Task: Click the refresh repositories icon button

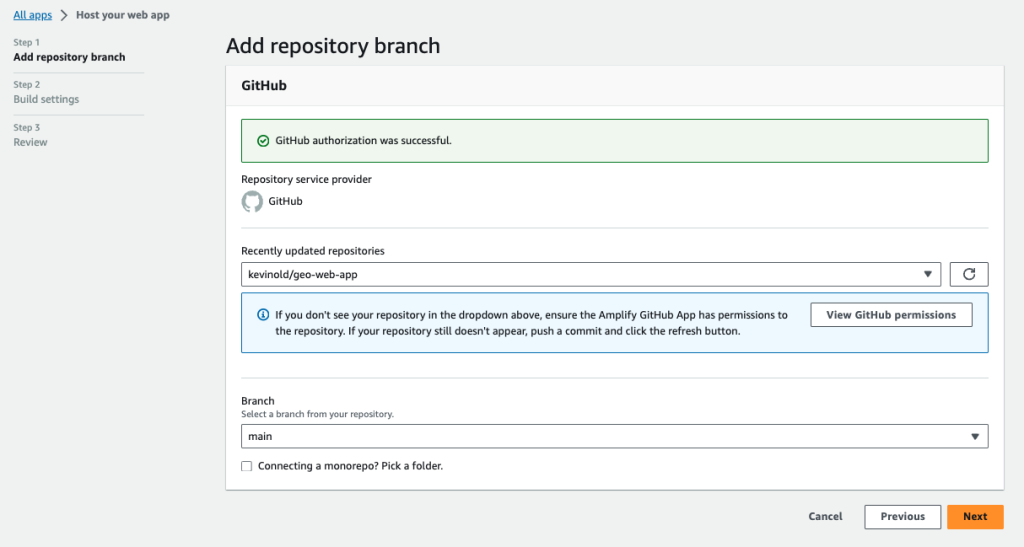Action: (968, 274)
